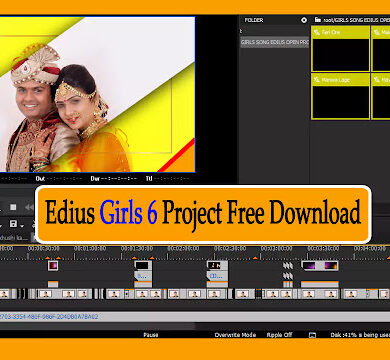This screenshot has height=360, width=390.
Task: Click the second orange marker on the ruler
Action: 59,258
